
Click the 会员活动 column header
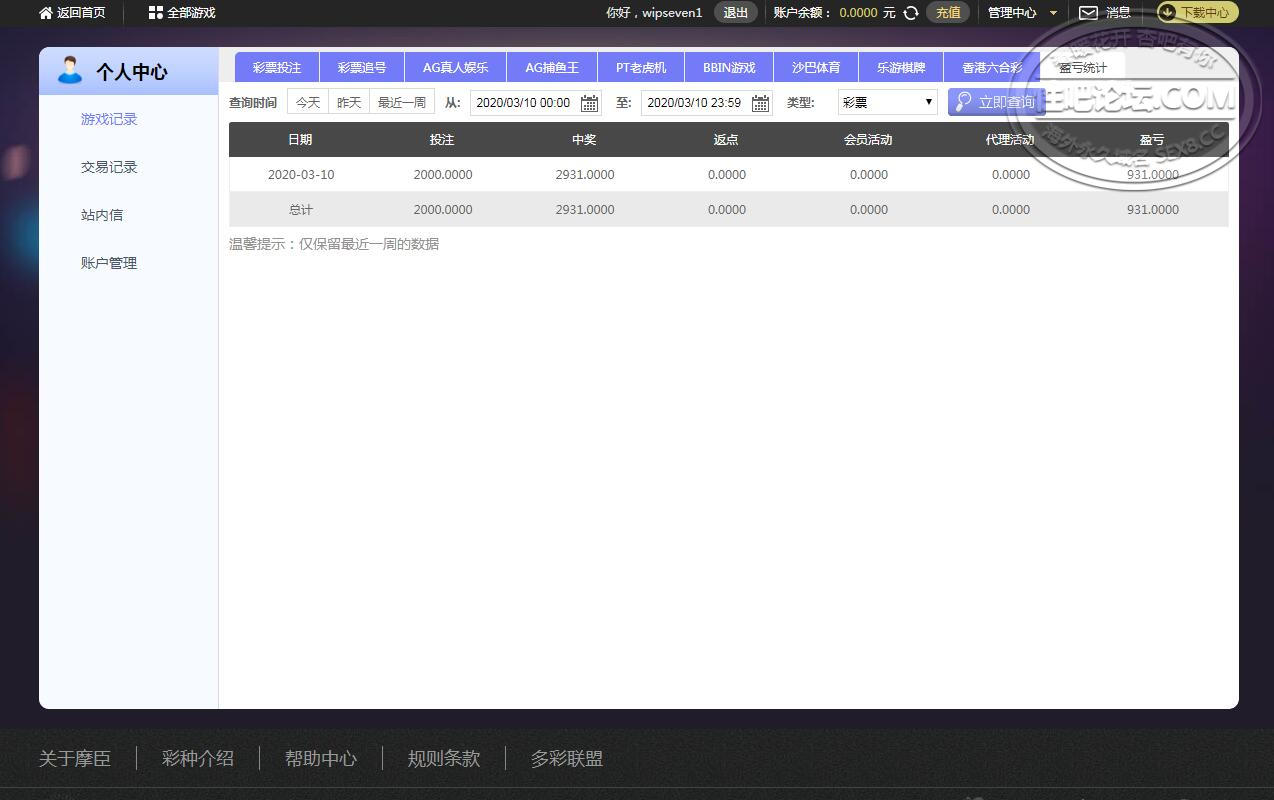coord(868,140)
